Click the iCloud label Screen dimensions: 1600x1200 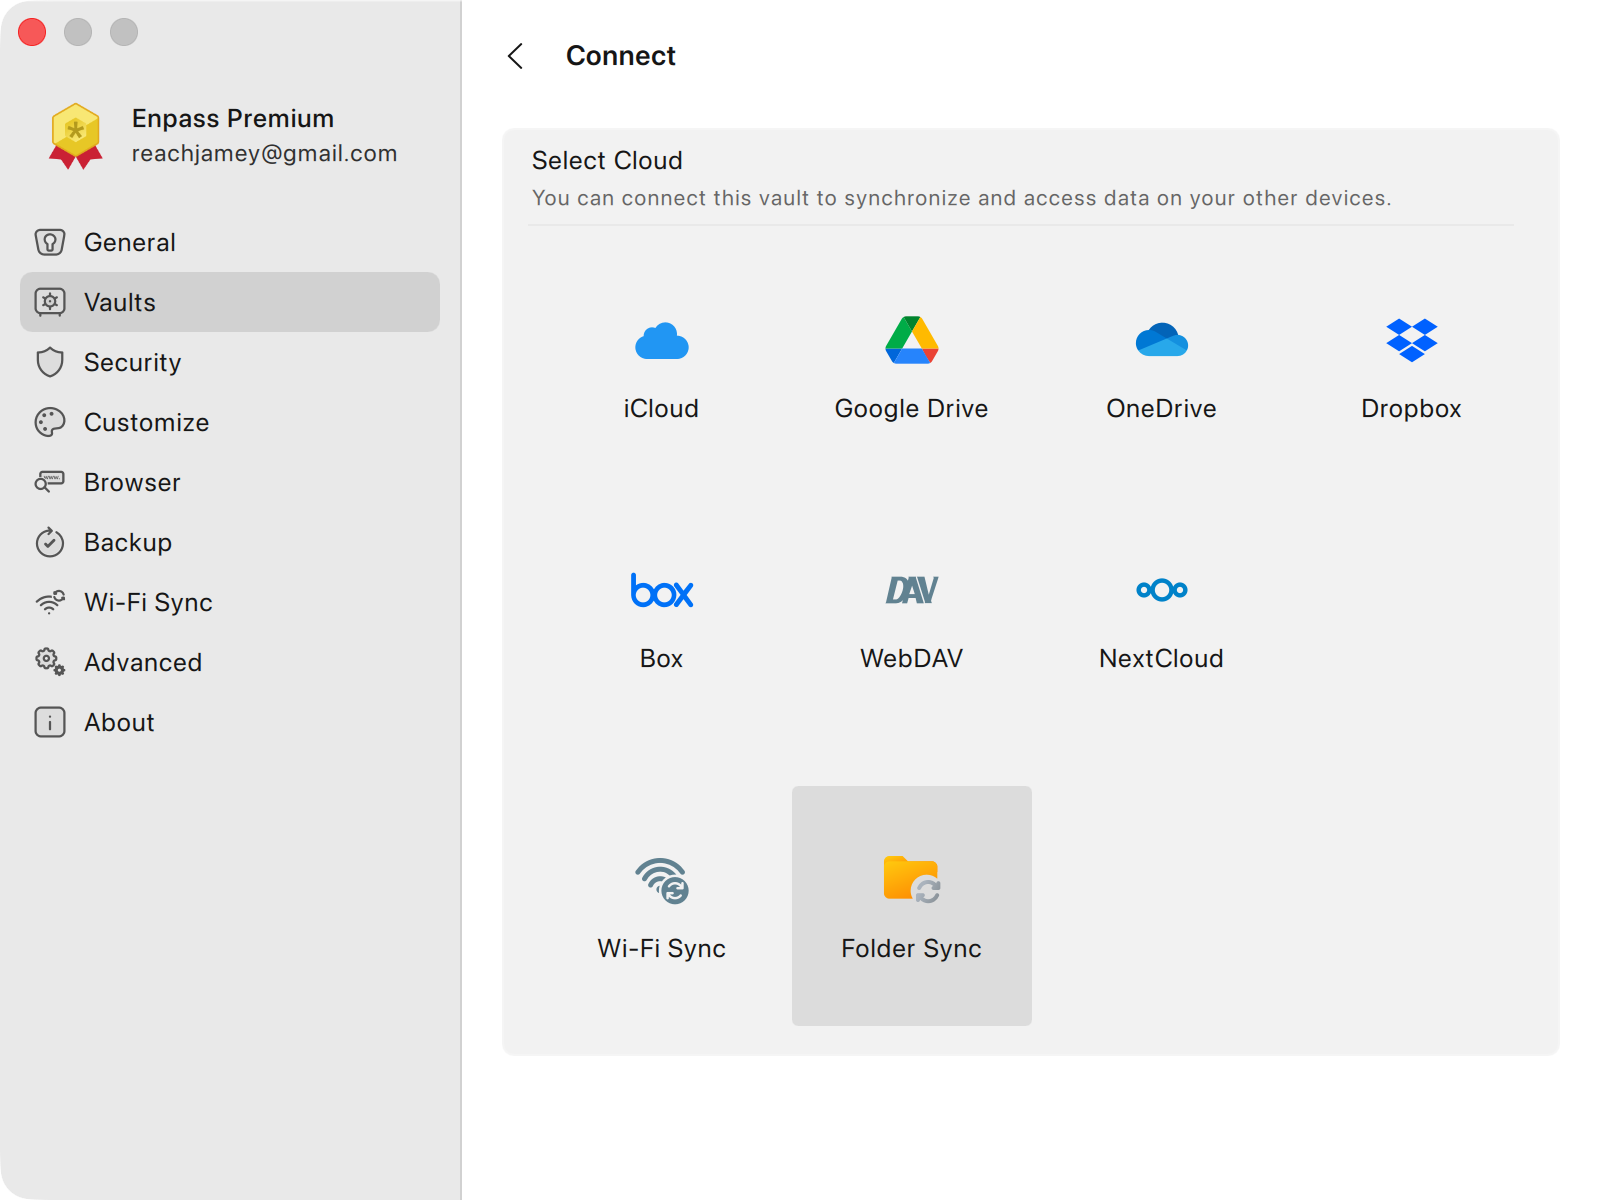click(x=661, y=408)
